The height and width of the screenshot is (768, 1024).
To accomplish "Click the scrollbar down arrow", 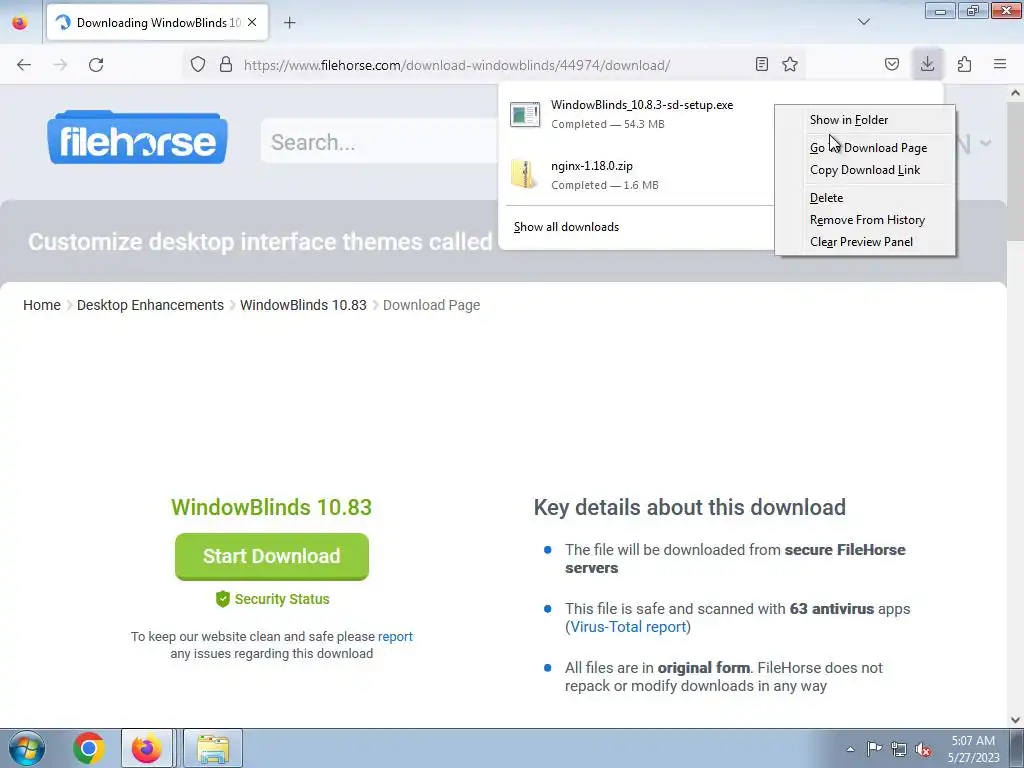I will click(1016, 720).
